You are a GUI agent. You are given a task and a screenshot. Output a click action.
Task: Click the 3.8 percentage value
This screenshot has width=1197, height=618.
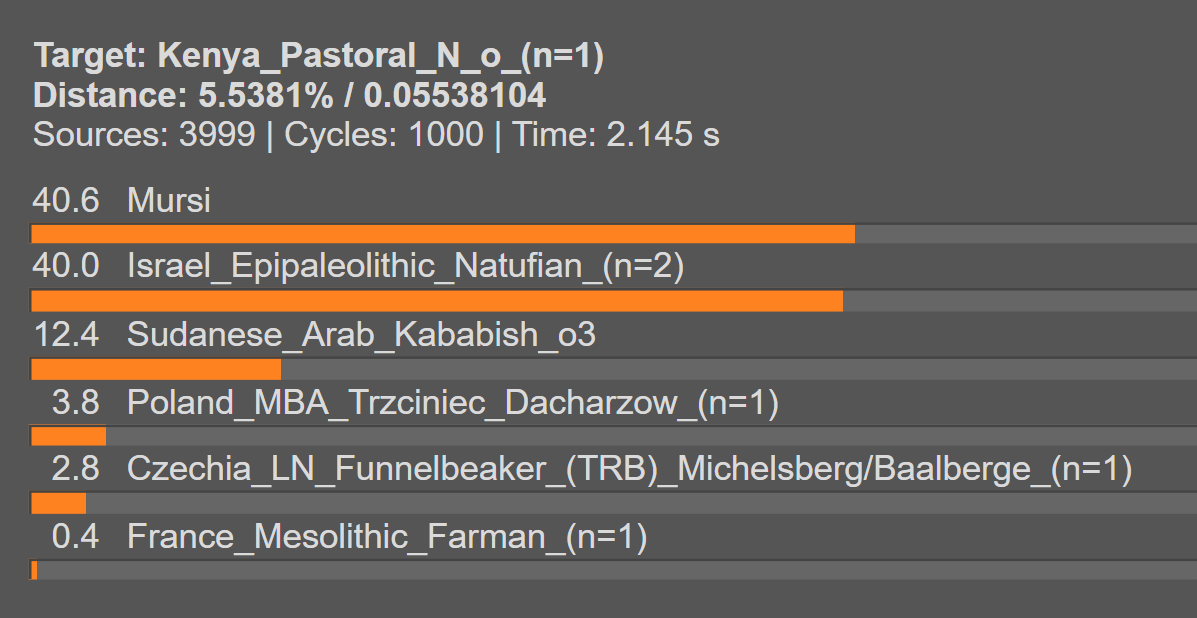coord(75,402)
